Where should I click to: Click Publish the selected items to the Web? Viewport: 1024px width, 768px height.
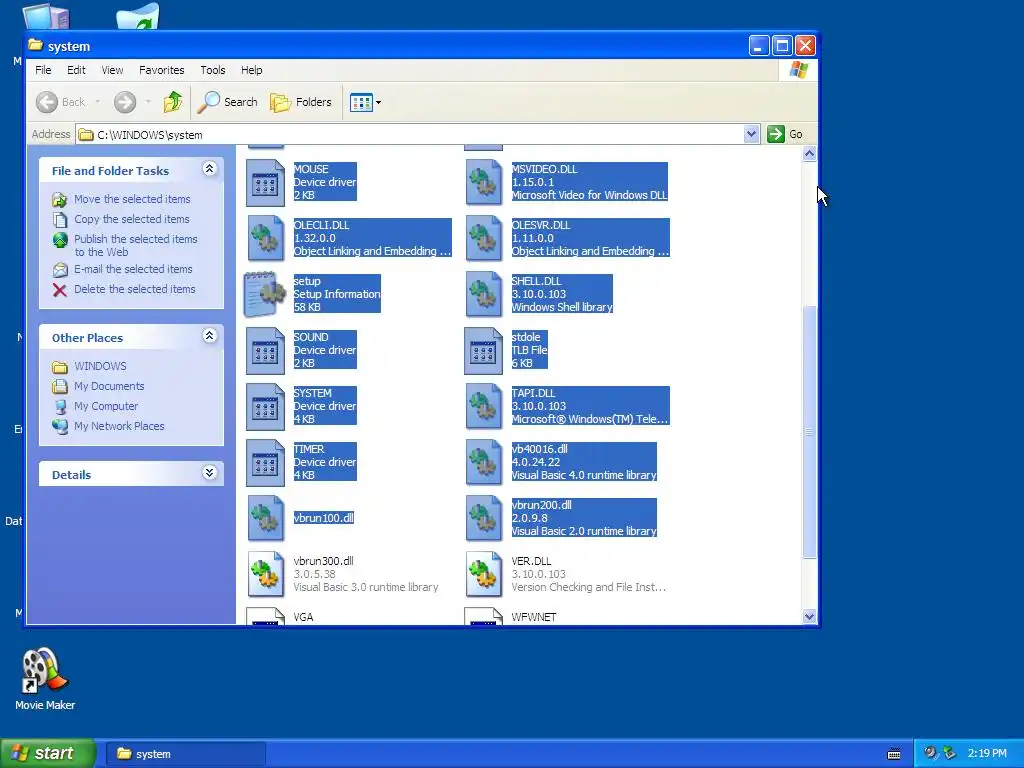(x=135, y=246)
